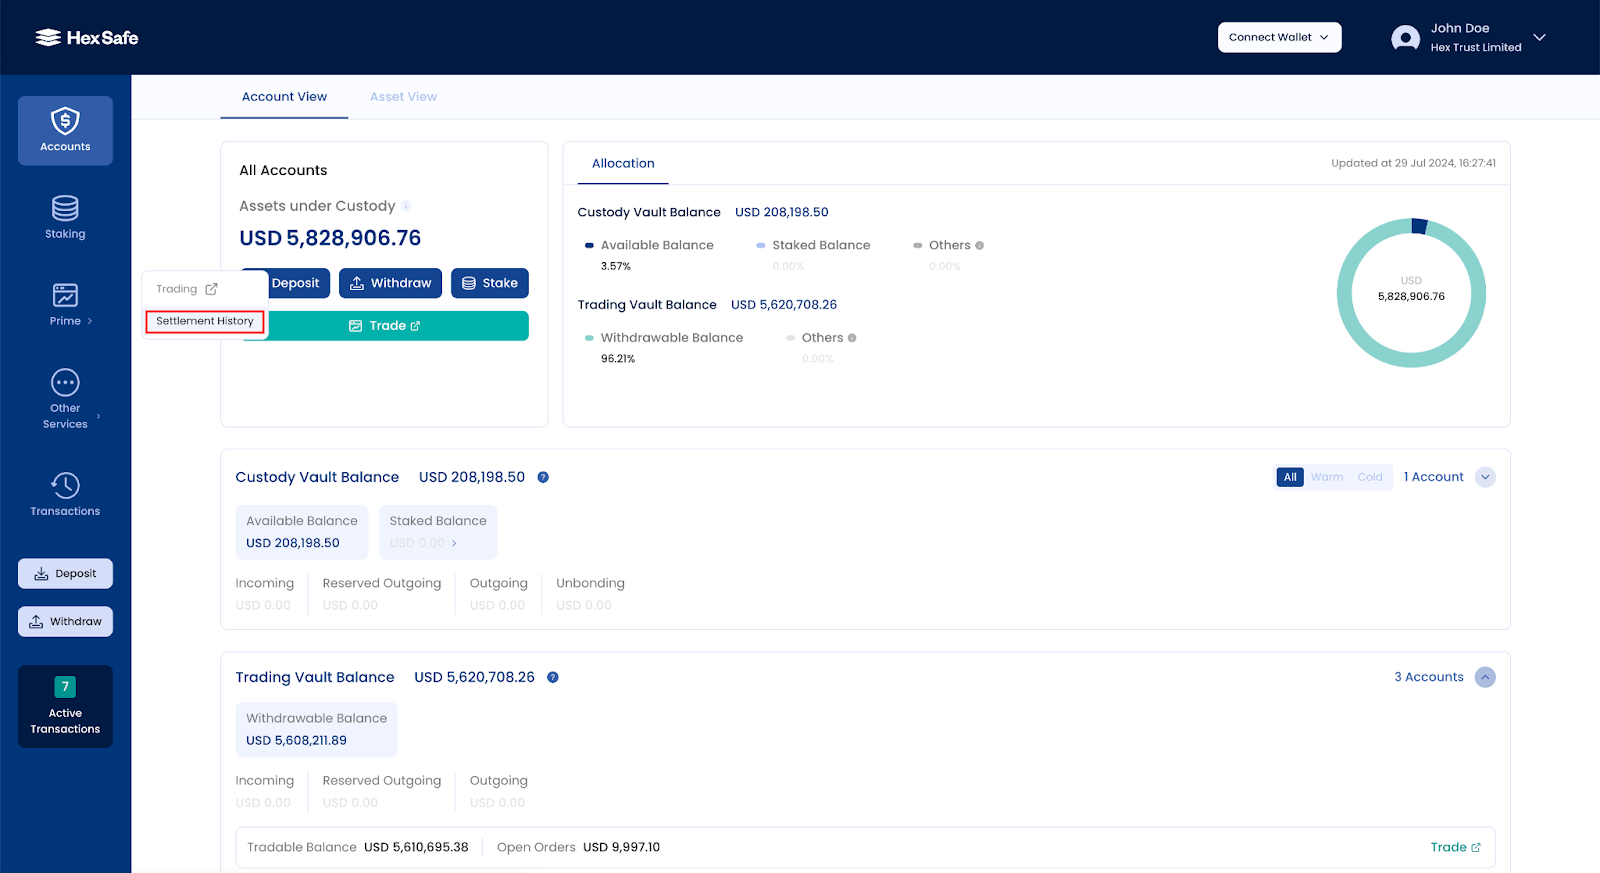This screenshot has height=873, width=1600.
Task: Expand the Custody 1 Account chevron
Action: pyautogui.click(x=1485, y=477)
